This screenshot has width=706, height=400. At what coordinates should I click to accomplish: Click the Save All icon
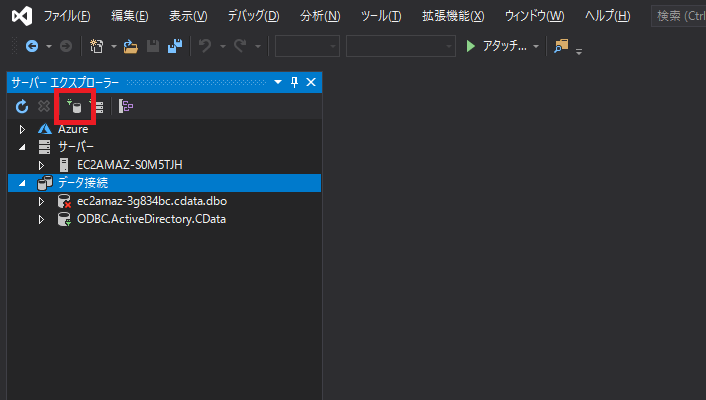174,47
